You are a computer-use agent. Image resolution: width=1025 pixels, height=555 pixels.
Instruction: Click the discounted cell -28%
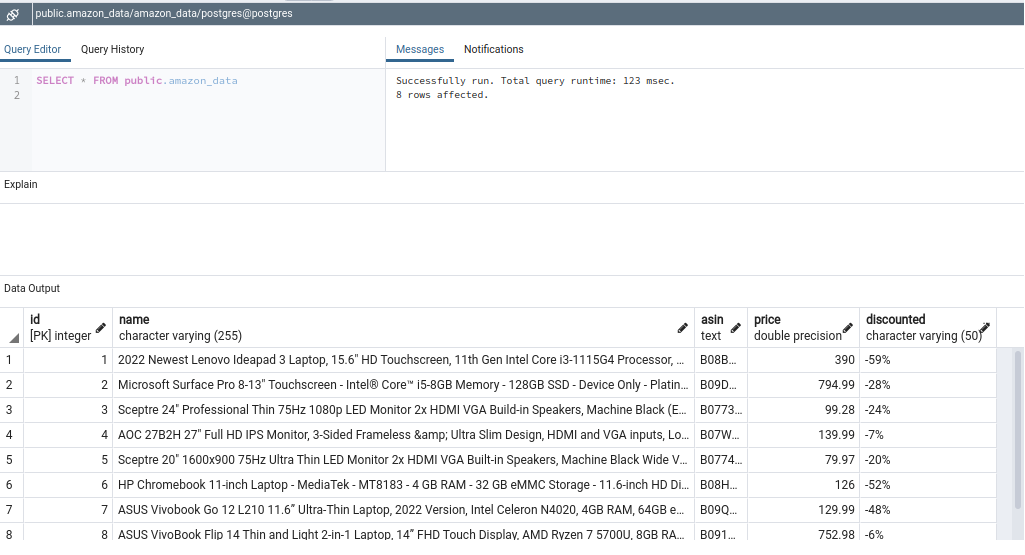pos(928,385)
